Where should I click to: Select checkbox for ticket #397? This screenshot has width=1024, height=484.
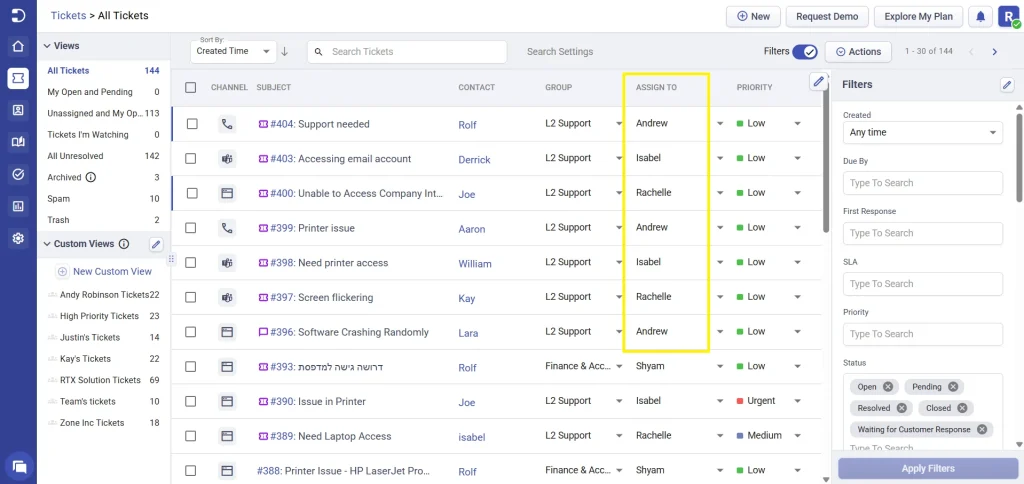coord(191,297)
